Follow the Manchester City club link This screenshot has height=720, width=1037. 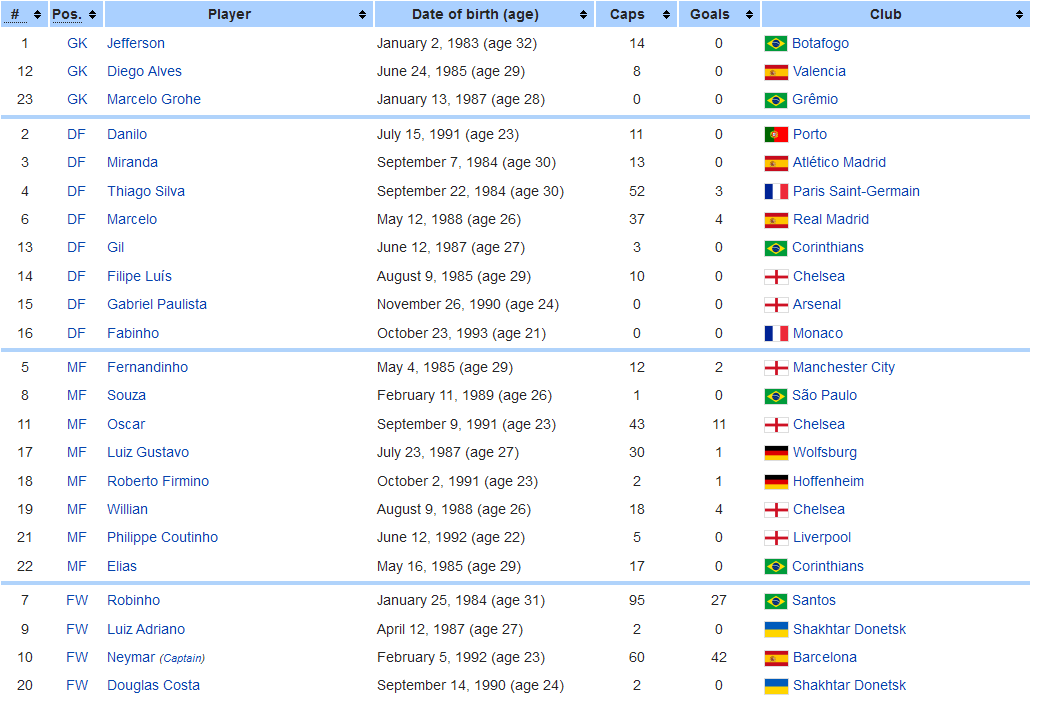click(x=843, y=368)
